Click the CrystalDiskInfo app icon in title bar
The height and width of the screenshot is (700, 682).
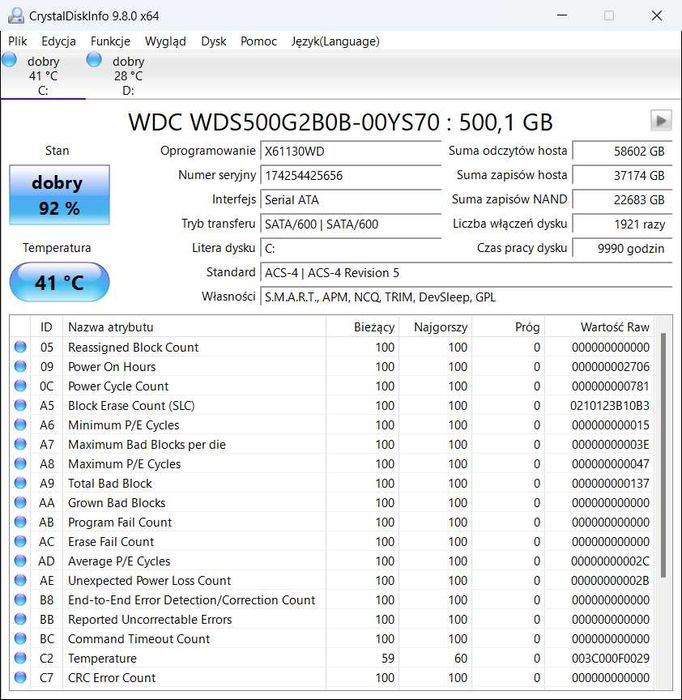[16, 16]
